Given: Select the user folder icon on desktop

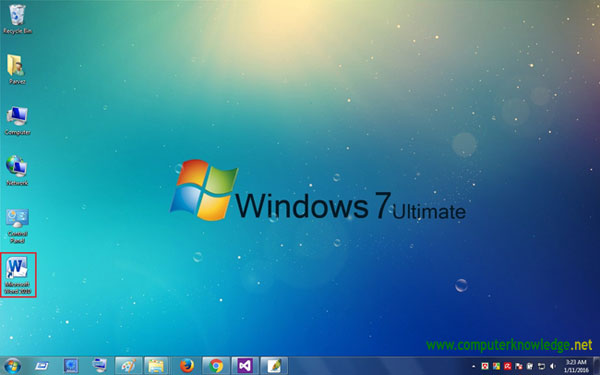Looking at the screenshot, I should click(x=16, y=69).
